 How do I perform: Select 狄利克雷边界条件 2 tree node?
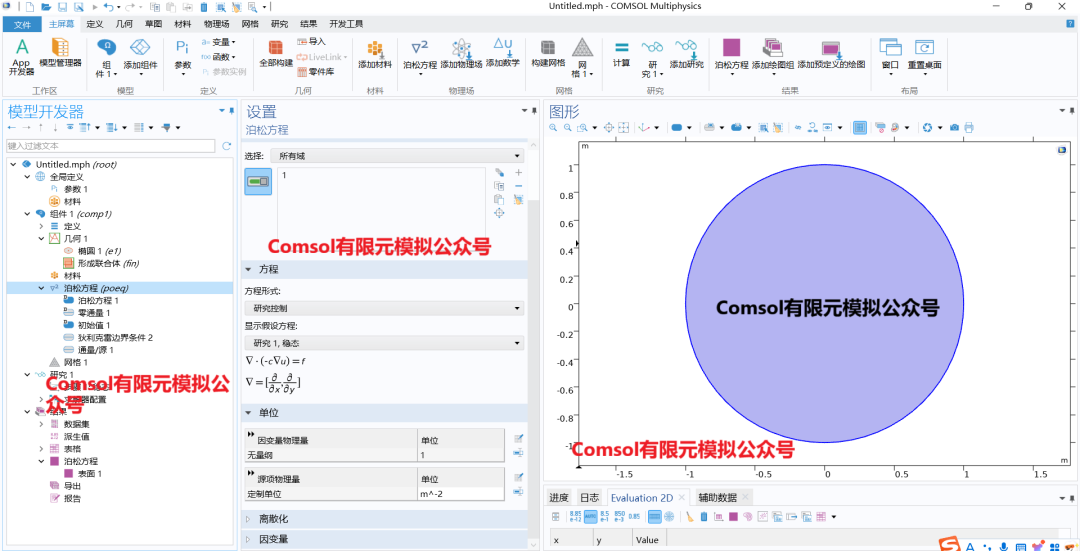[x=114, y=338]
